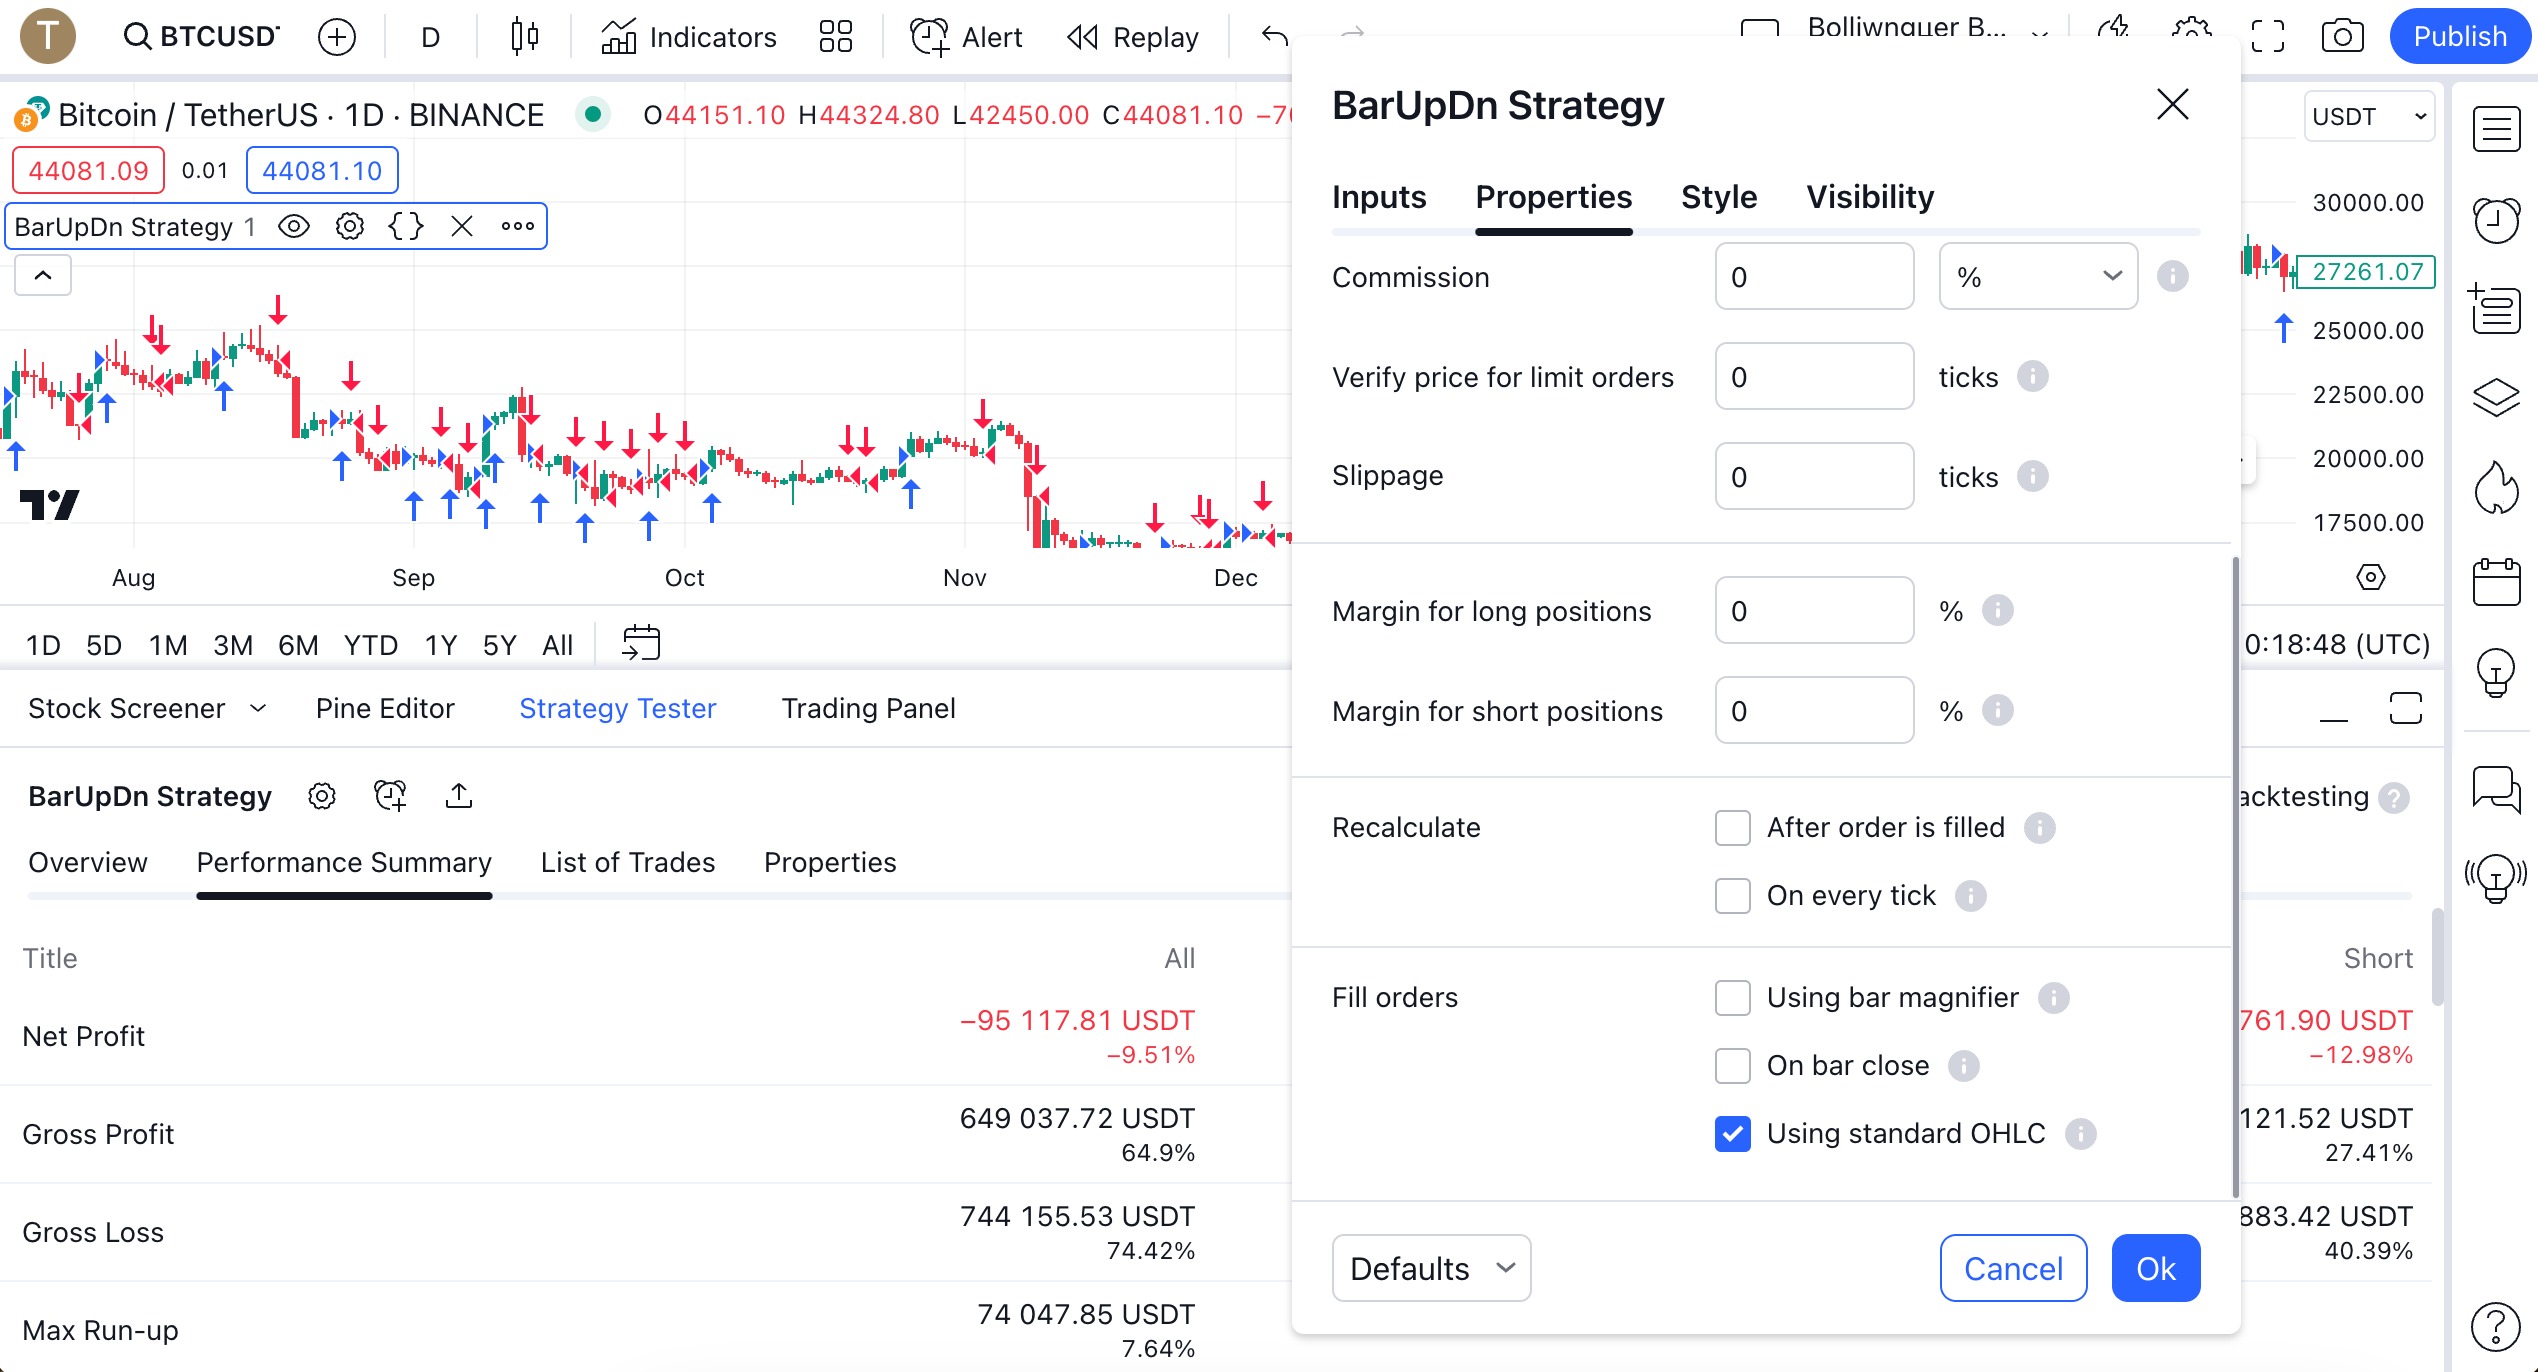Open the chat bubbles icon

coord(2496,789)
